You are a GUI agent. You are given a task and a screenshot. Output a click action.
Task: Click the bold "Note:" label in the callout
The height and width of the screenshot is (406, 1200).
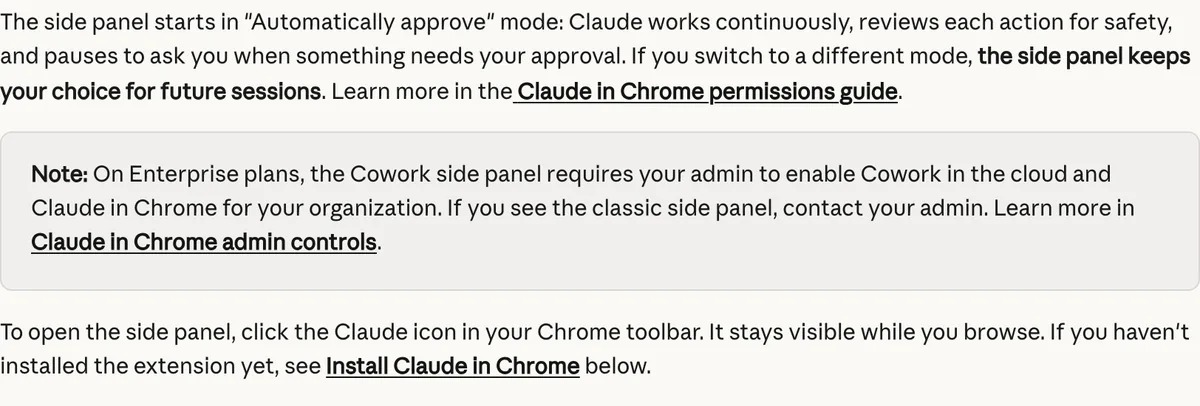[x=62, y=174]
